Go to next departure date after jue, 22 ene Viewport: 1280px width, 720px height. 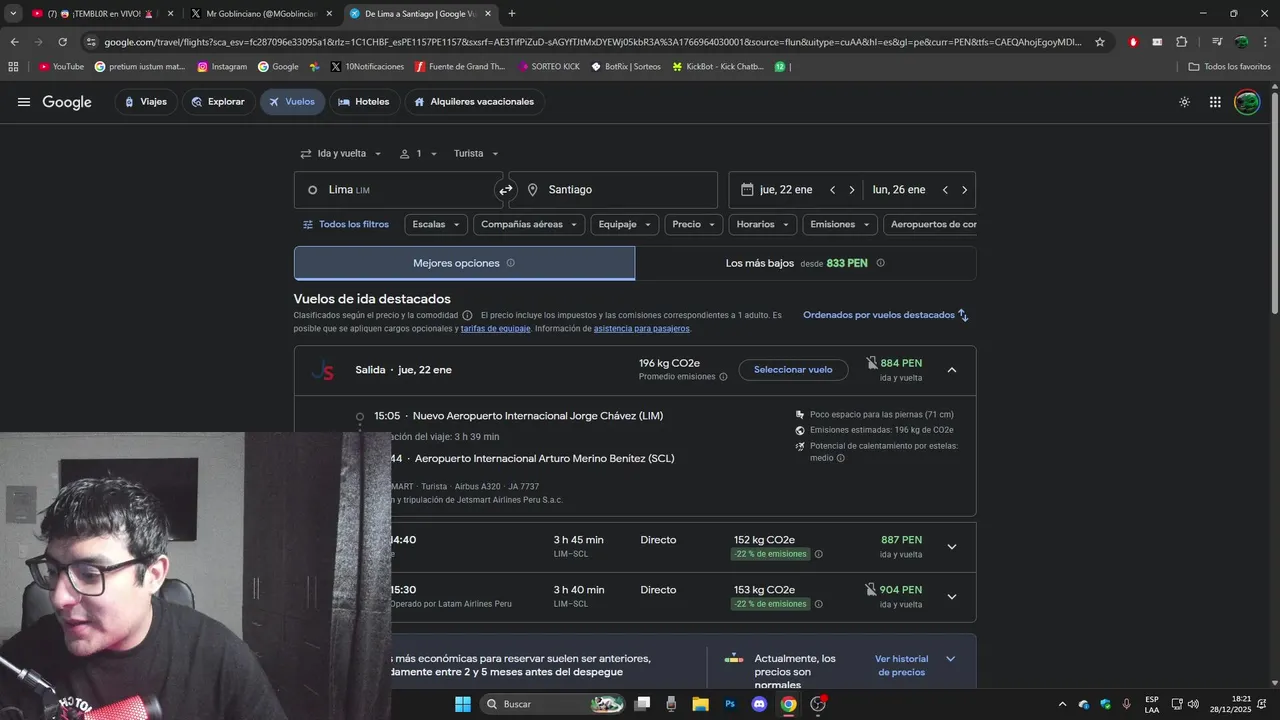click(852, 190)
